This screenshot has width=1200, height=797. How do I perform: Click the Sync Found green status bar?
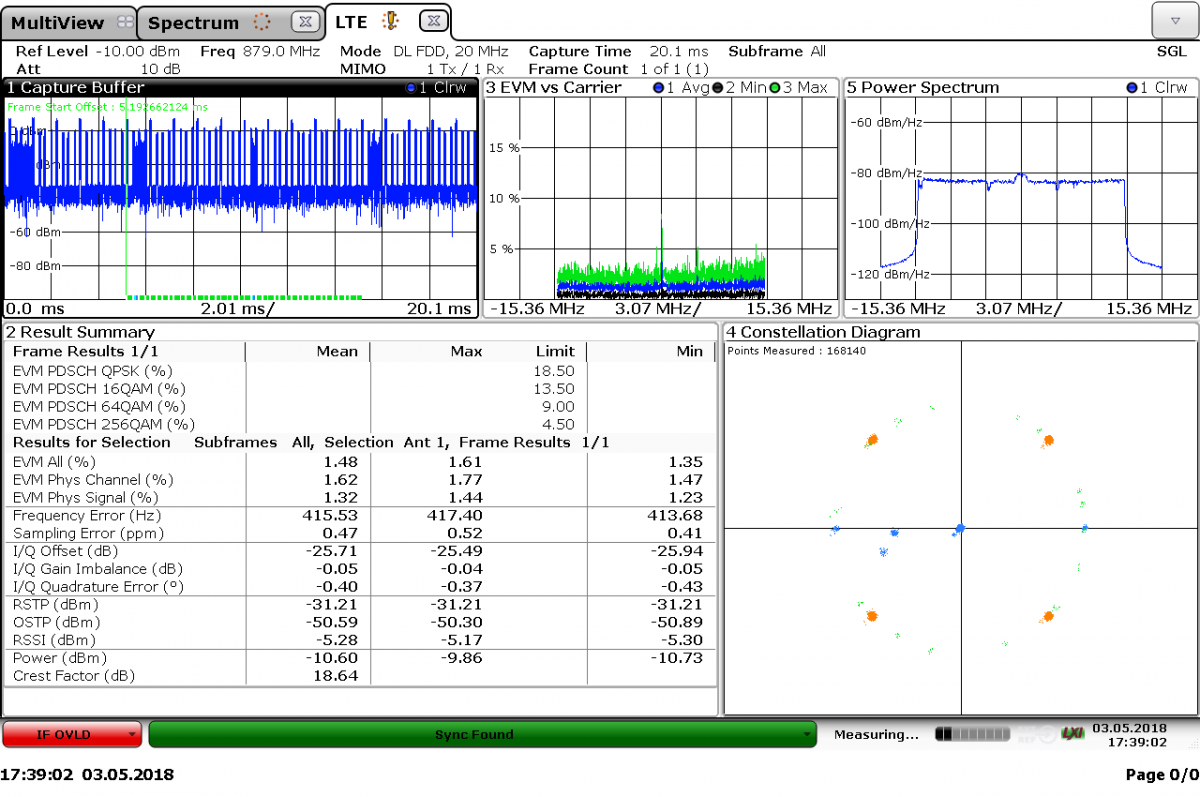tap(482, 734)
